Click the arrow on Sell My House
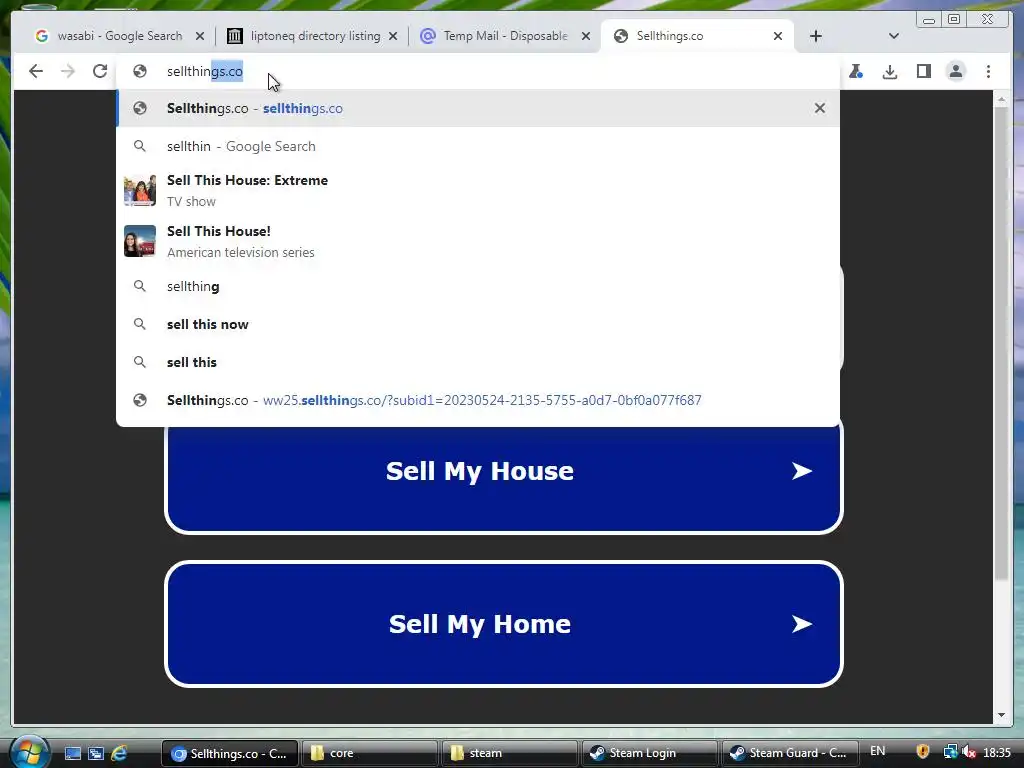 (801, 471)
